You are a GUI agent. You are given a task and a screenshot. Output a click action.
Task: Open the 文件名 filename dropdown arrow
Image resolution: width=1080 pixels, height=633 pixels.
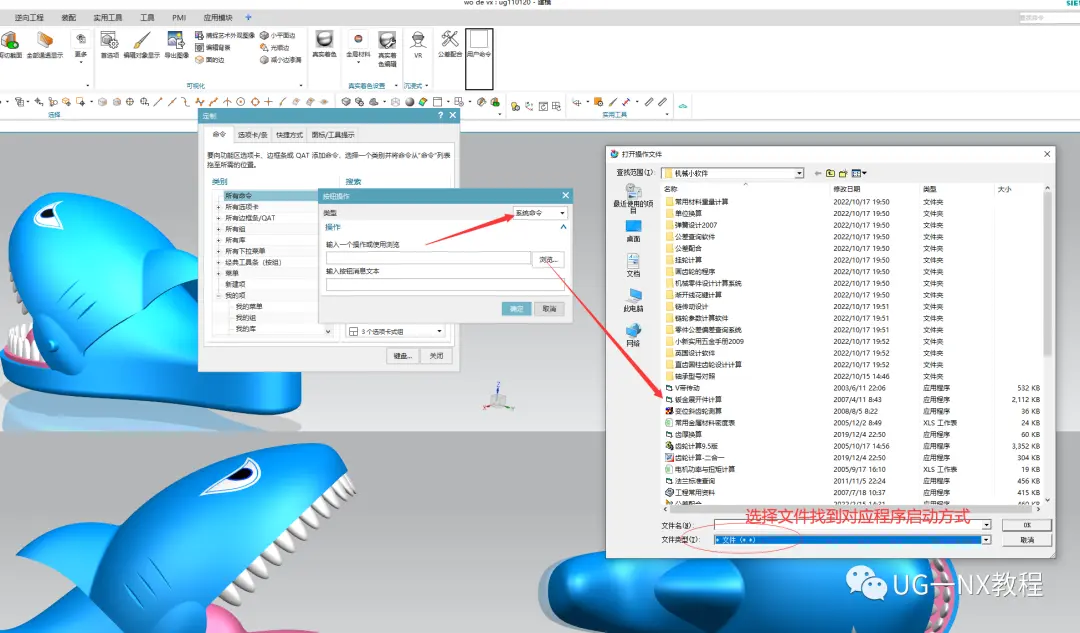986,525
